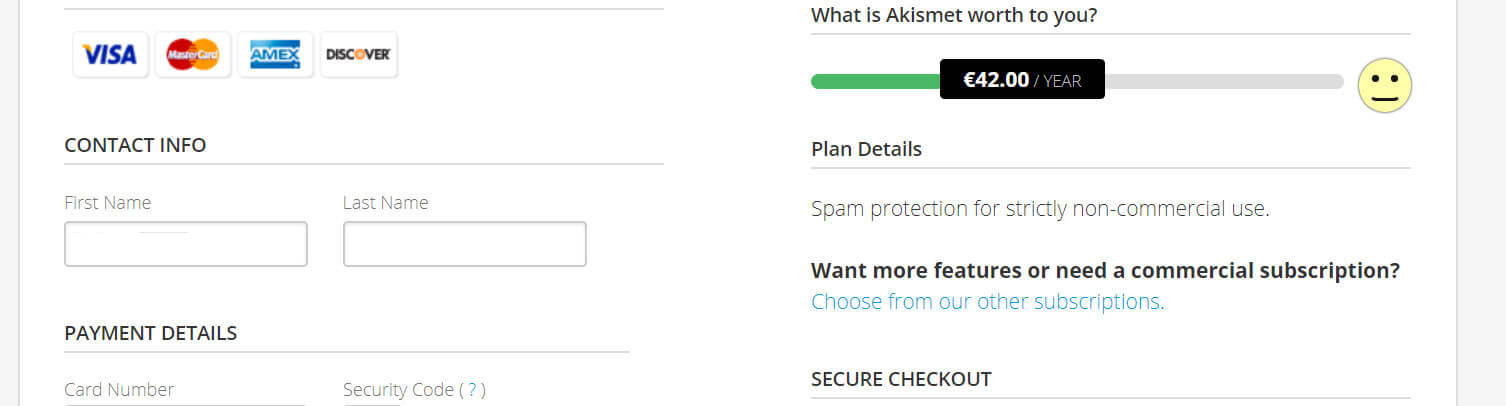Screen dimensions: 1506x406
Task: Select the CONTACT INFO heading
Action: 135,145
